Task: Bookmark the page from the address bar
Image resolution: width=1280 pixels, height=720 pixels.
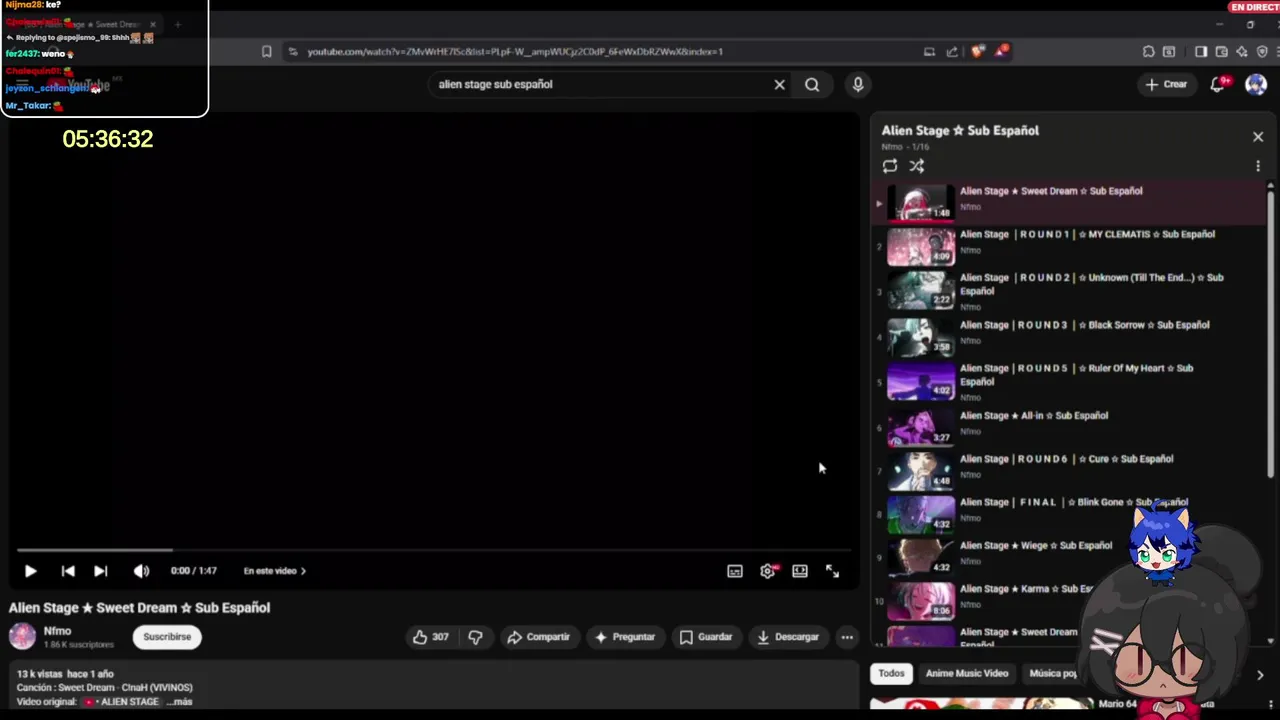Action: pos(266,52)
